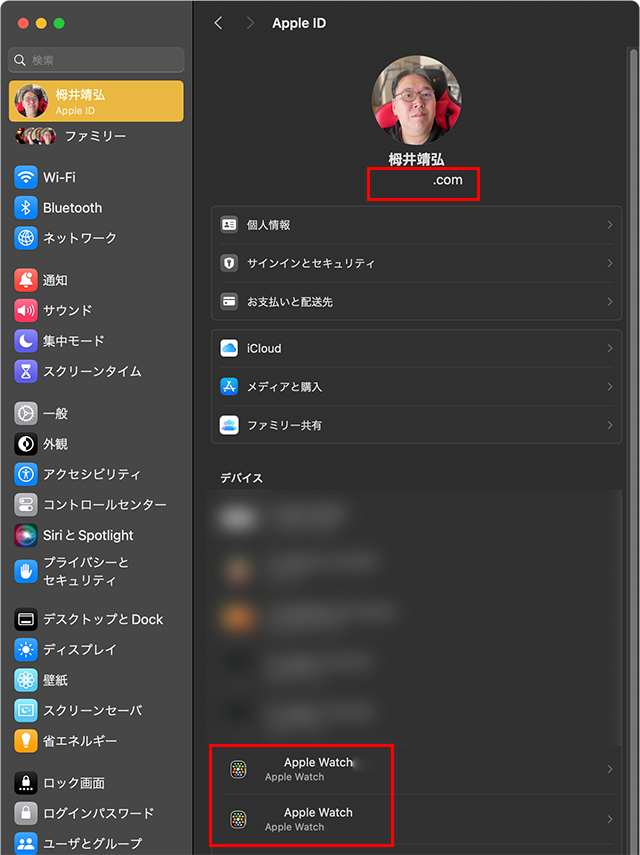
Task: Select ディスプレイ sun icon
Action: click(26, 650)
